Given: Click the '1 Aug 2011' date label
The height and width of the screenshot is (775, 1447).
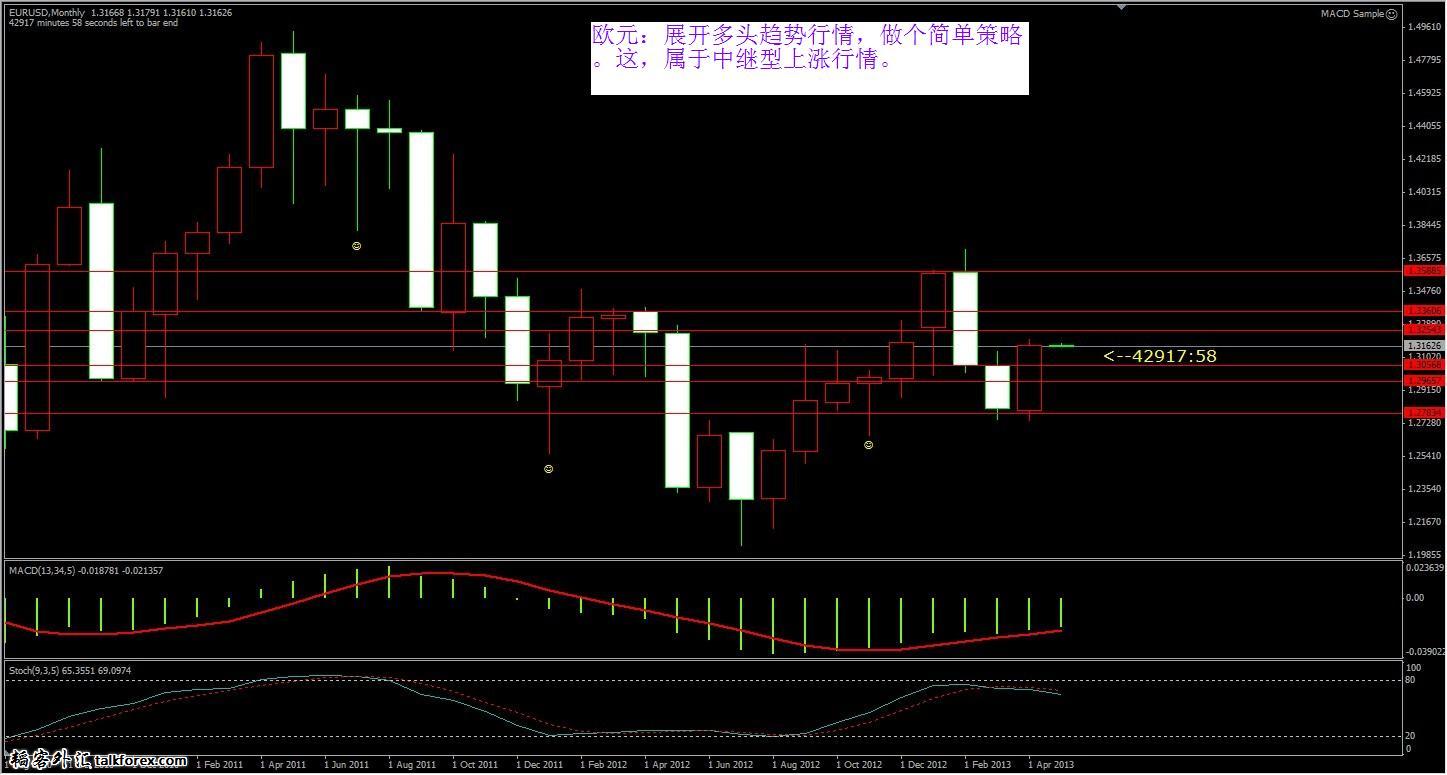Looking at the screenshot, I should (x=412, y=764).
